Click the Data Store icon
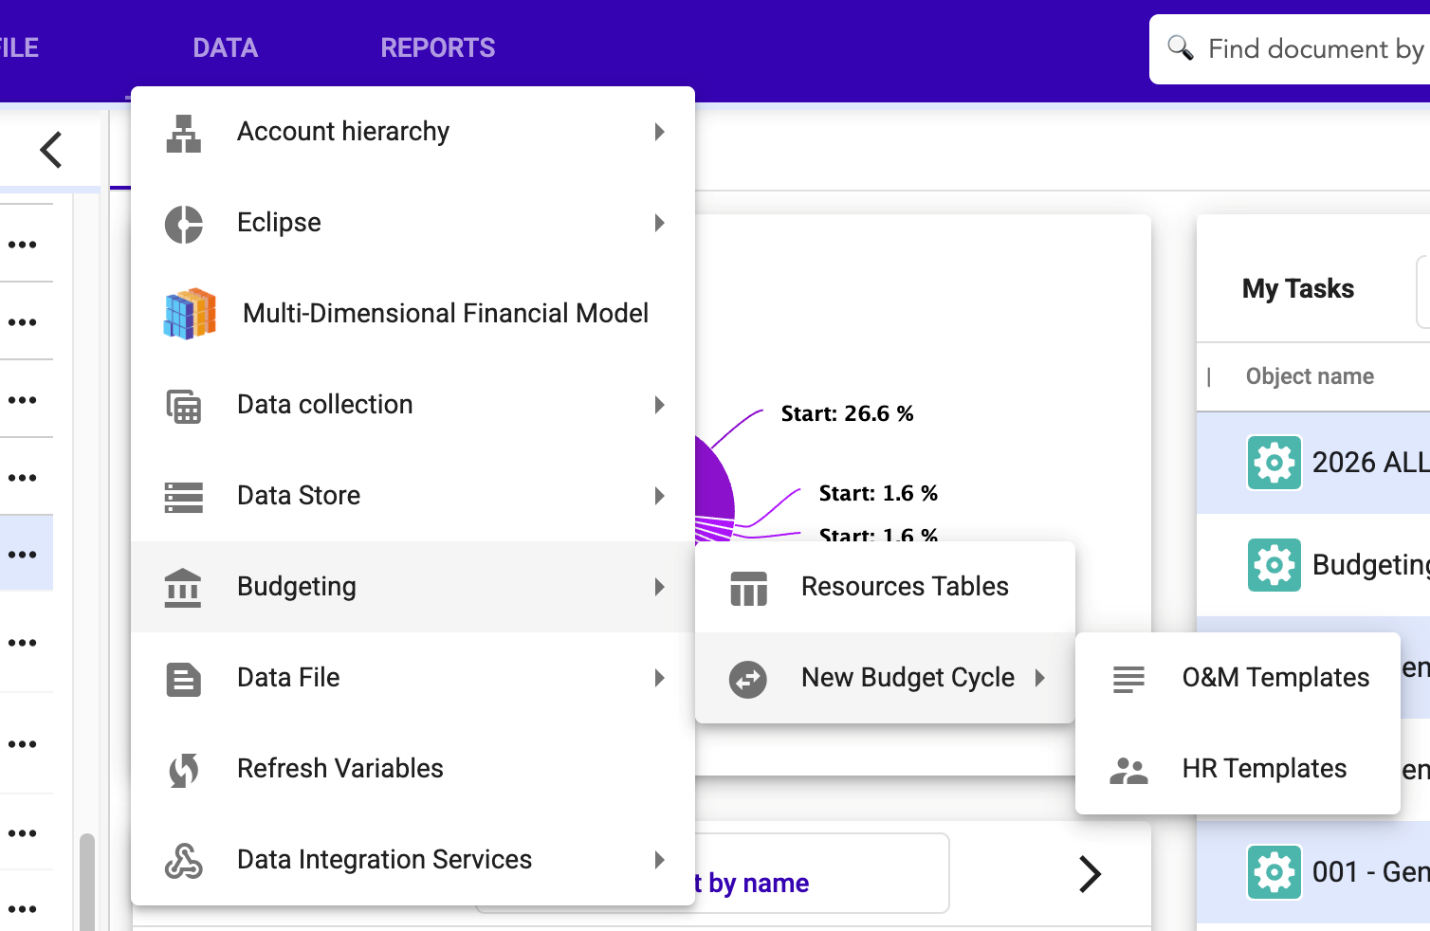This screenshot has height=931, width=1430. point(183,497)
